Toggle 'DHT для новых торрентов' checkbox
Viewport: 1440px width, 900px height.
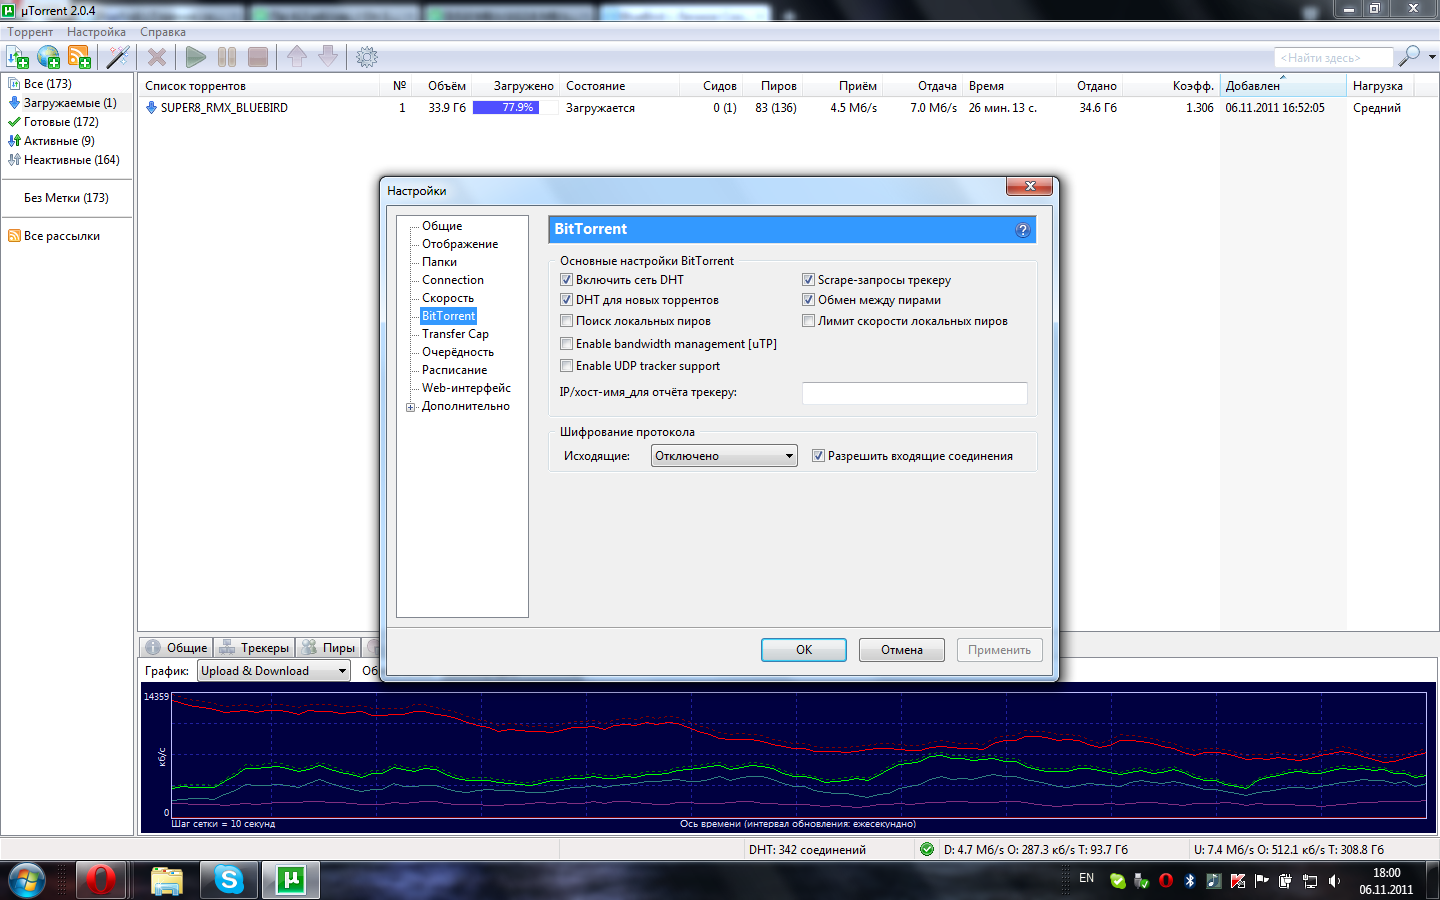(566, 300)
